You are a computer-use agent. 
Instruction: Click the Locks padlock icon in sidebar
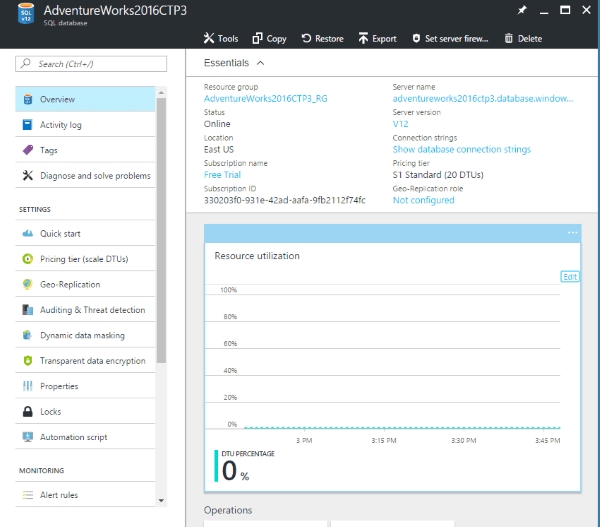[x=28, y=412]
